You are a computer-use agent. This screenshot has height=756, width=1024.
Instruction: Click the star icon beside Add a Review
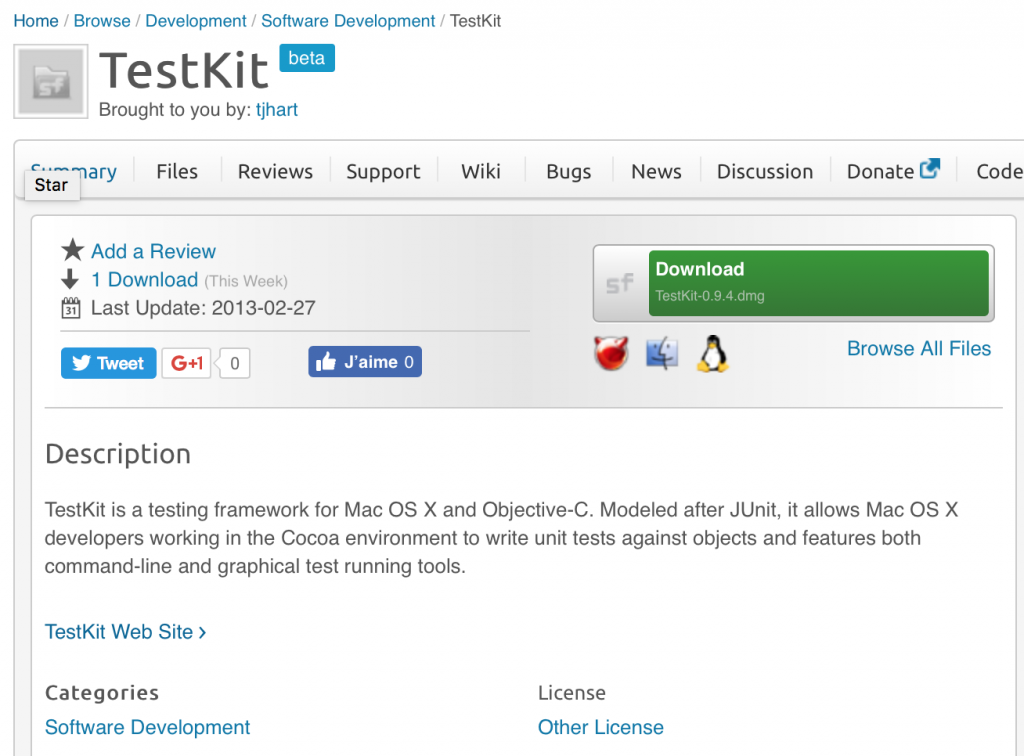72,250
